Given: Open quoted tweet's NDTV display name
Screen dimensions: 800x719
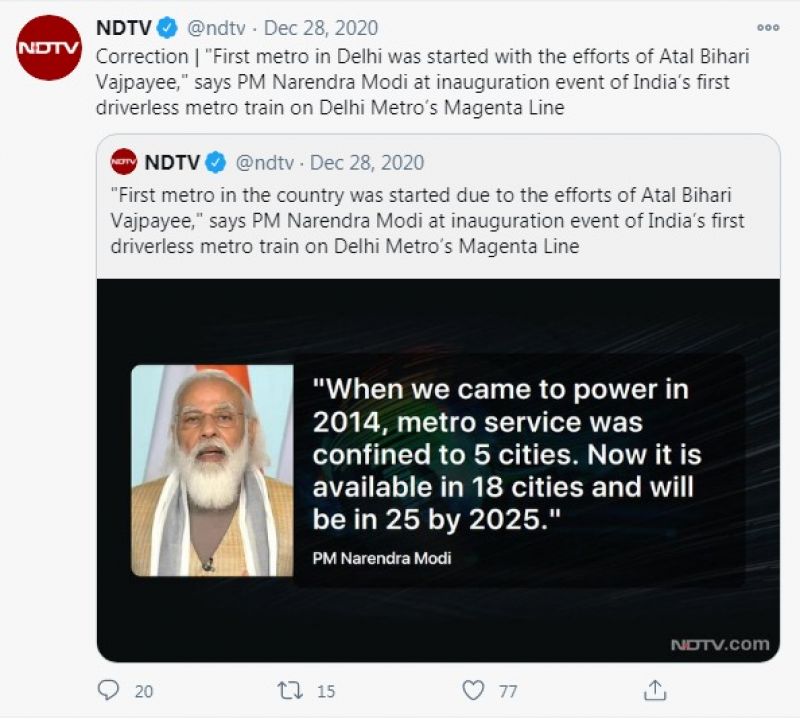Looking at the screenshot, I should click(172, 162).
